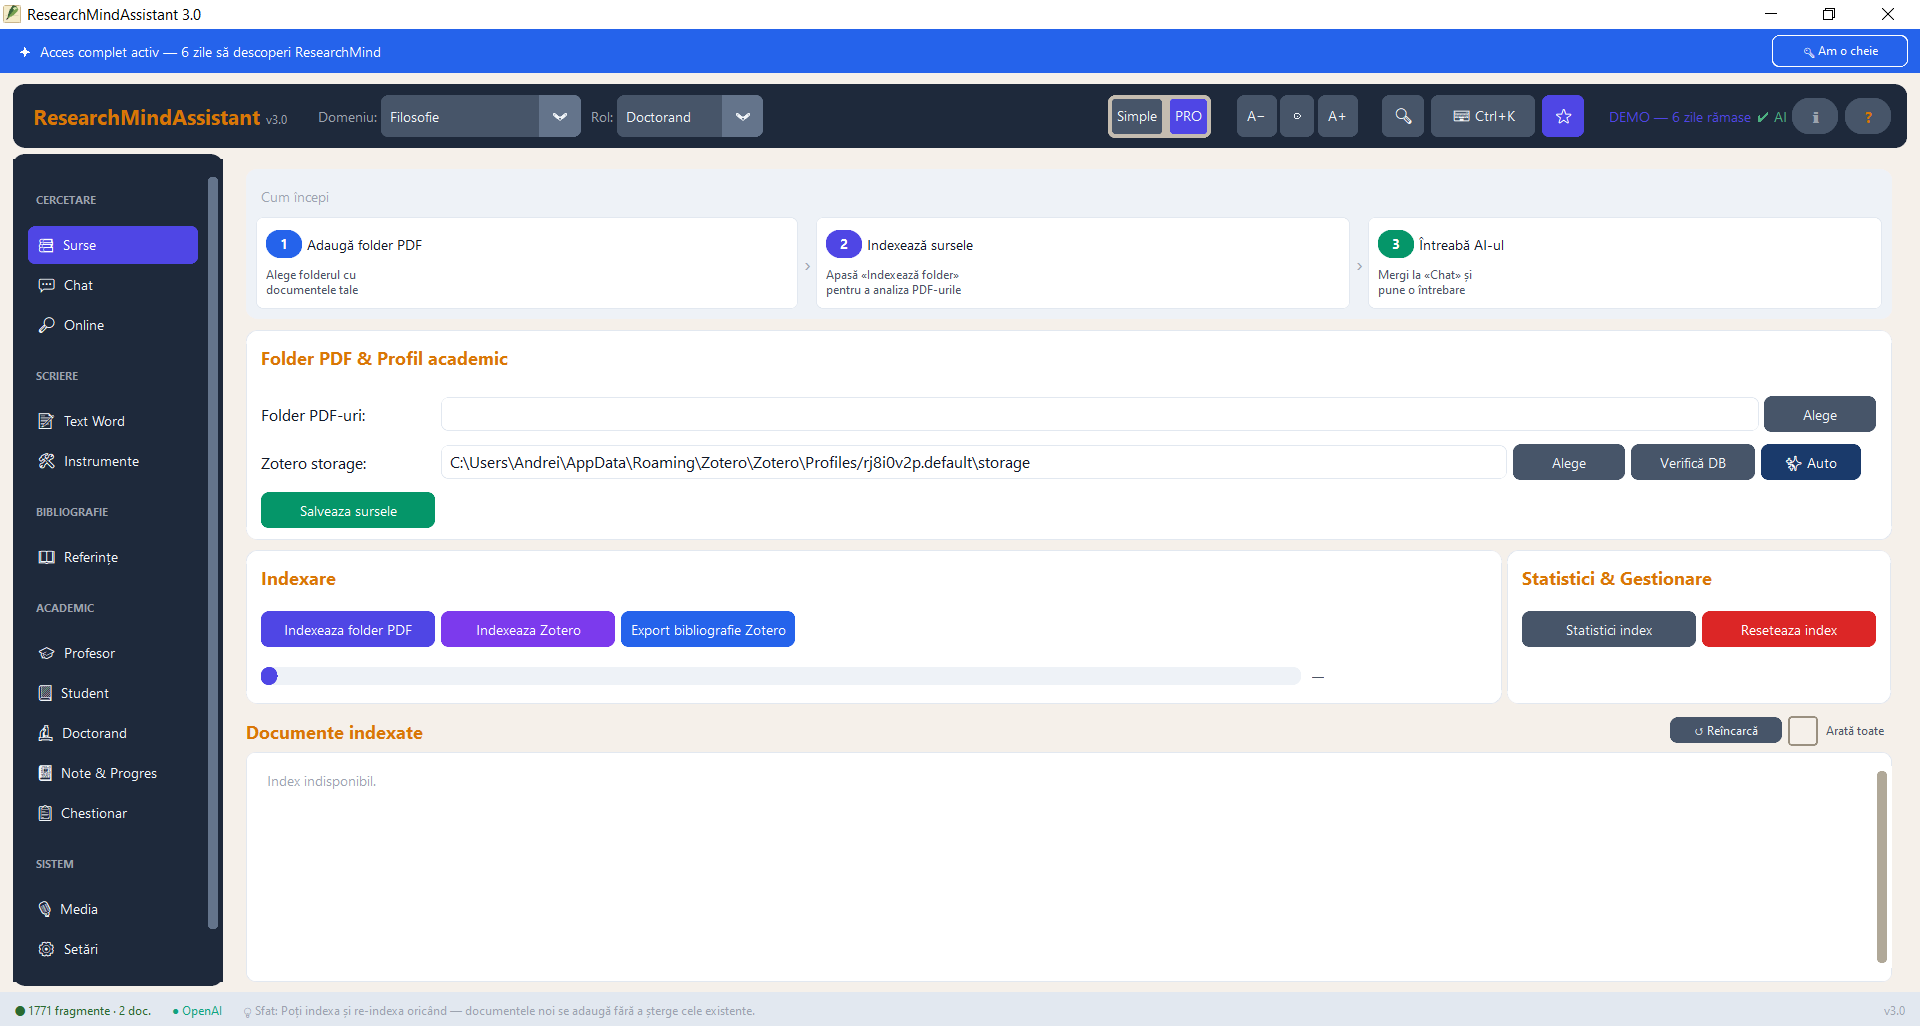1920x1026 pixels.
Task: Click the indexing progress bar
Action: click(x=780, y=676)
